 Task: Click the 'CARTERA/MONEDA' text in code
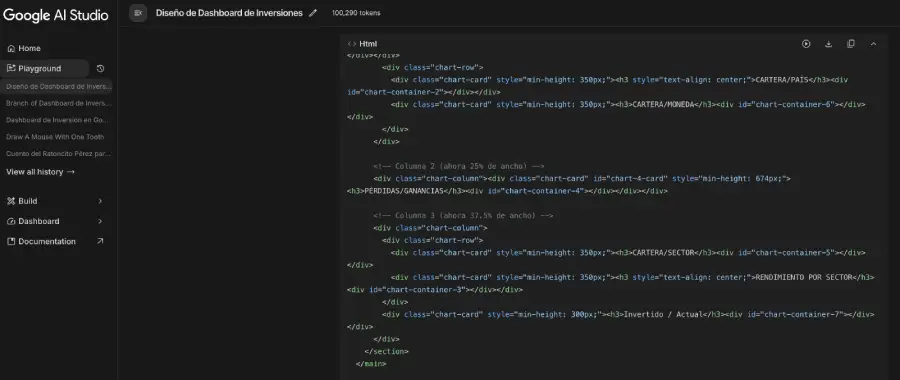[x=664, y=104]
